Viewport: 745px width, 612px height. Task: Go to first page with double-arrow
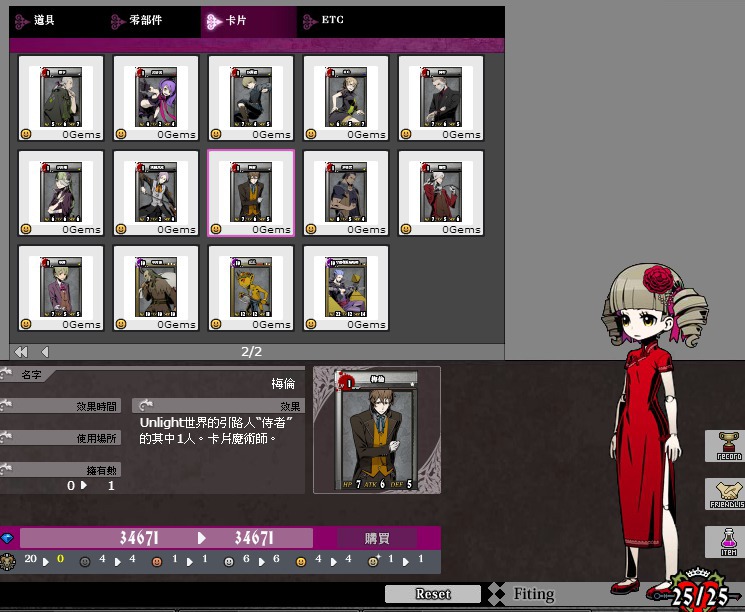(20, 352)
